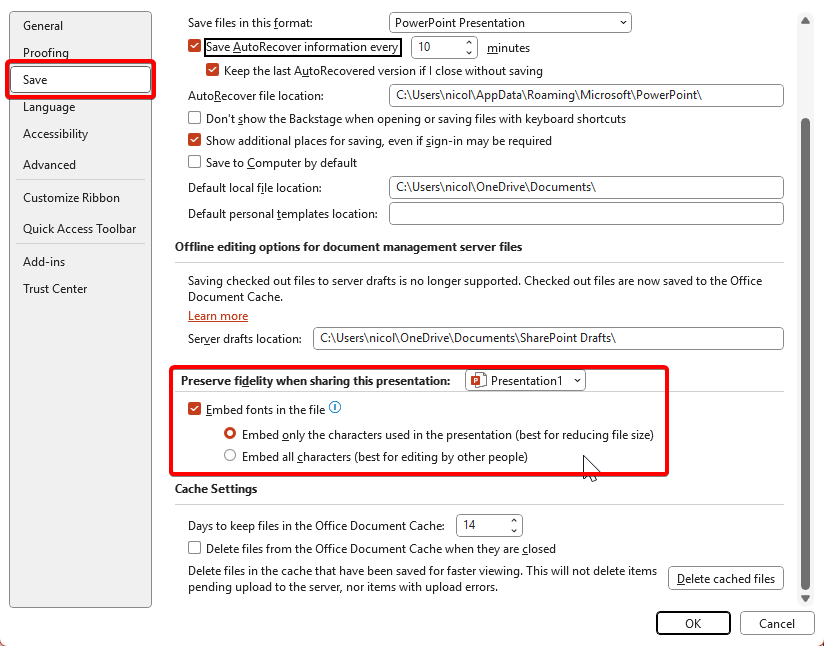
Task: Toggle Show additional places for saving checkbox
Action: pos(194,140)
